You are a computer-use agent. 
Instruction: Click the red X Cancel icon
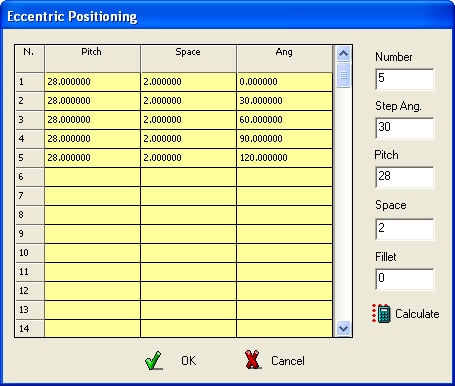[252, 360]
